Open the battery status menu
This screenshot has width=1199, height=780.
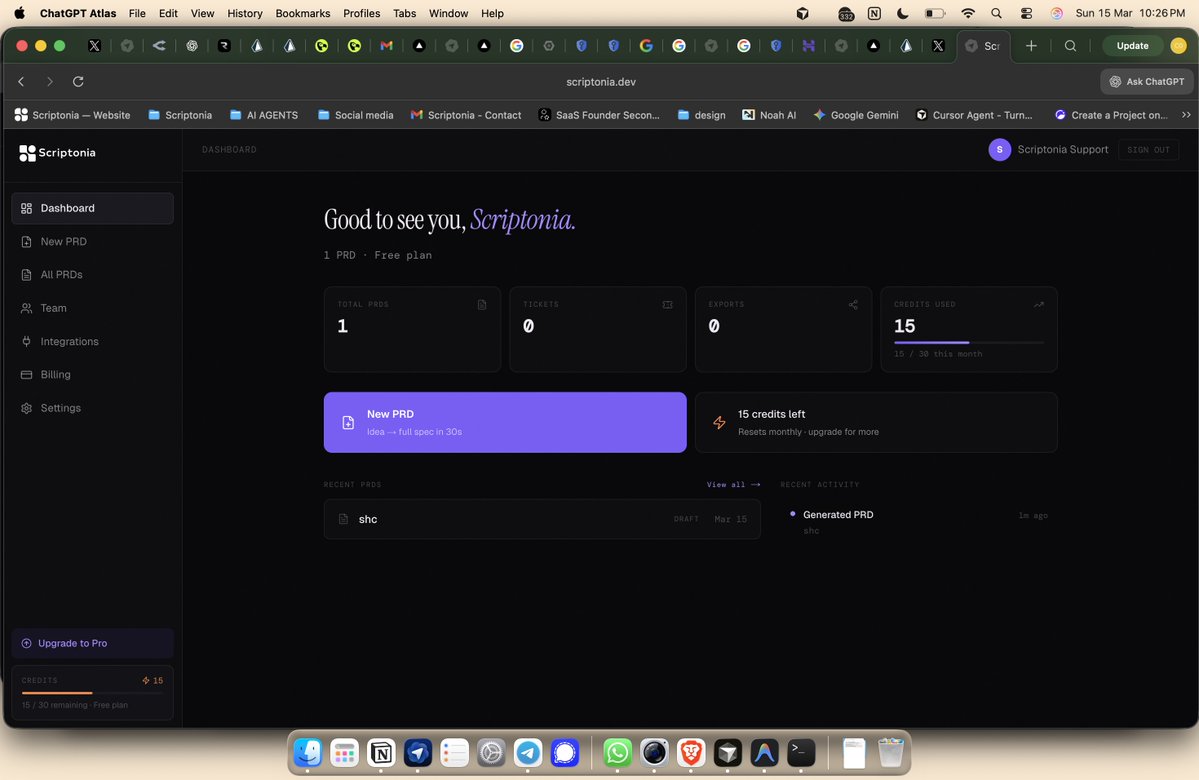click(x=934, y=13)
